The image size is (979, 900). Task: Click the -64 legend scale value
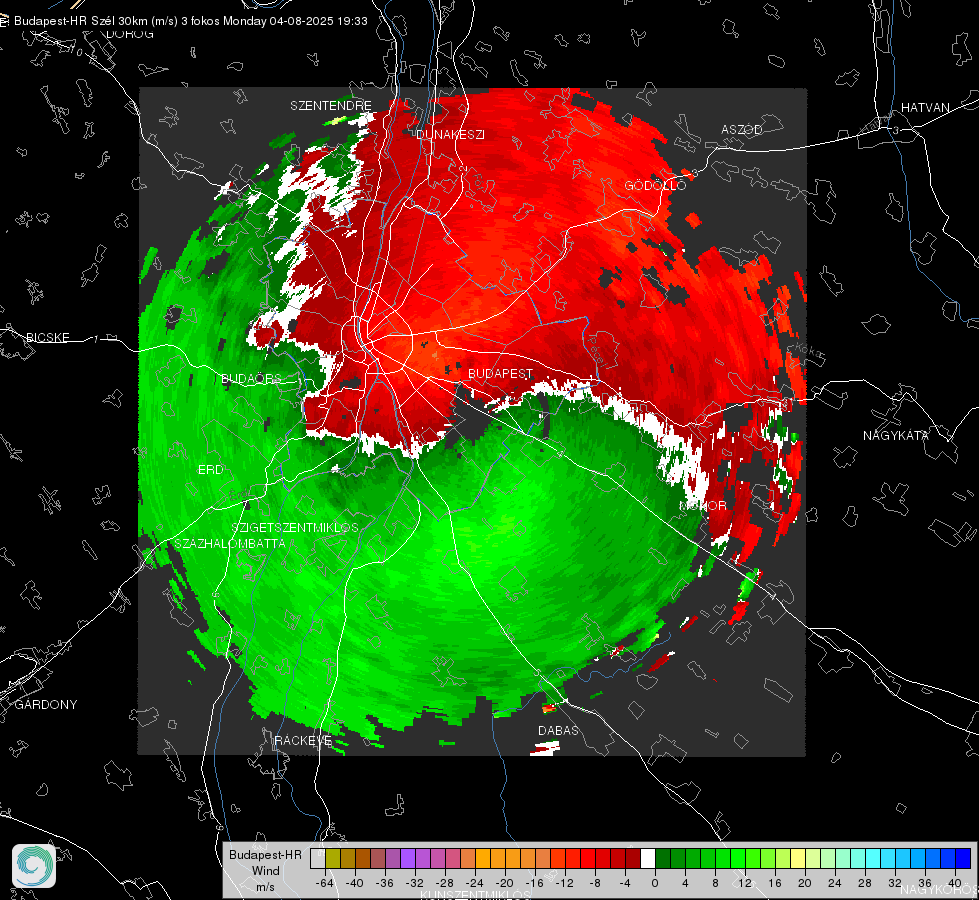[325, 883]
